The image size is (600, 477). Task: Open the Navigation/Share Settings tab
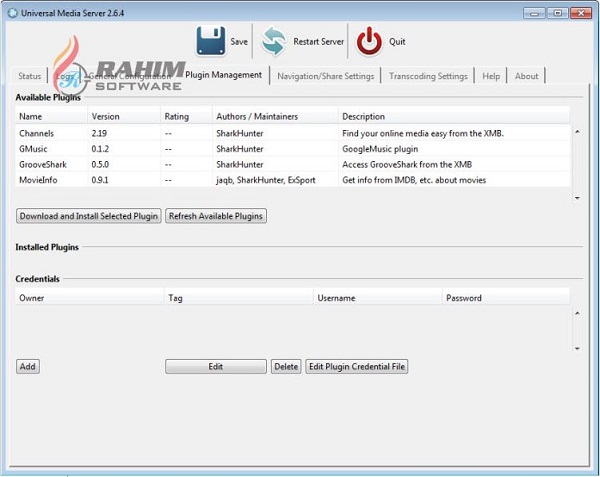click(326, 76)
